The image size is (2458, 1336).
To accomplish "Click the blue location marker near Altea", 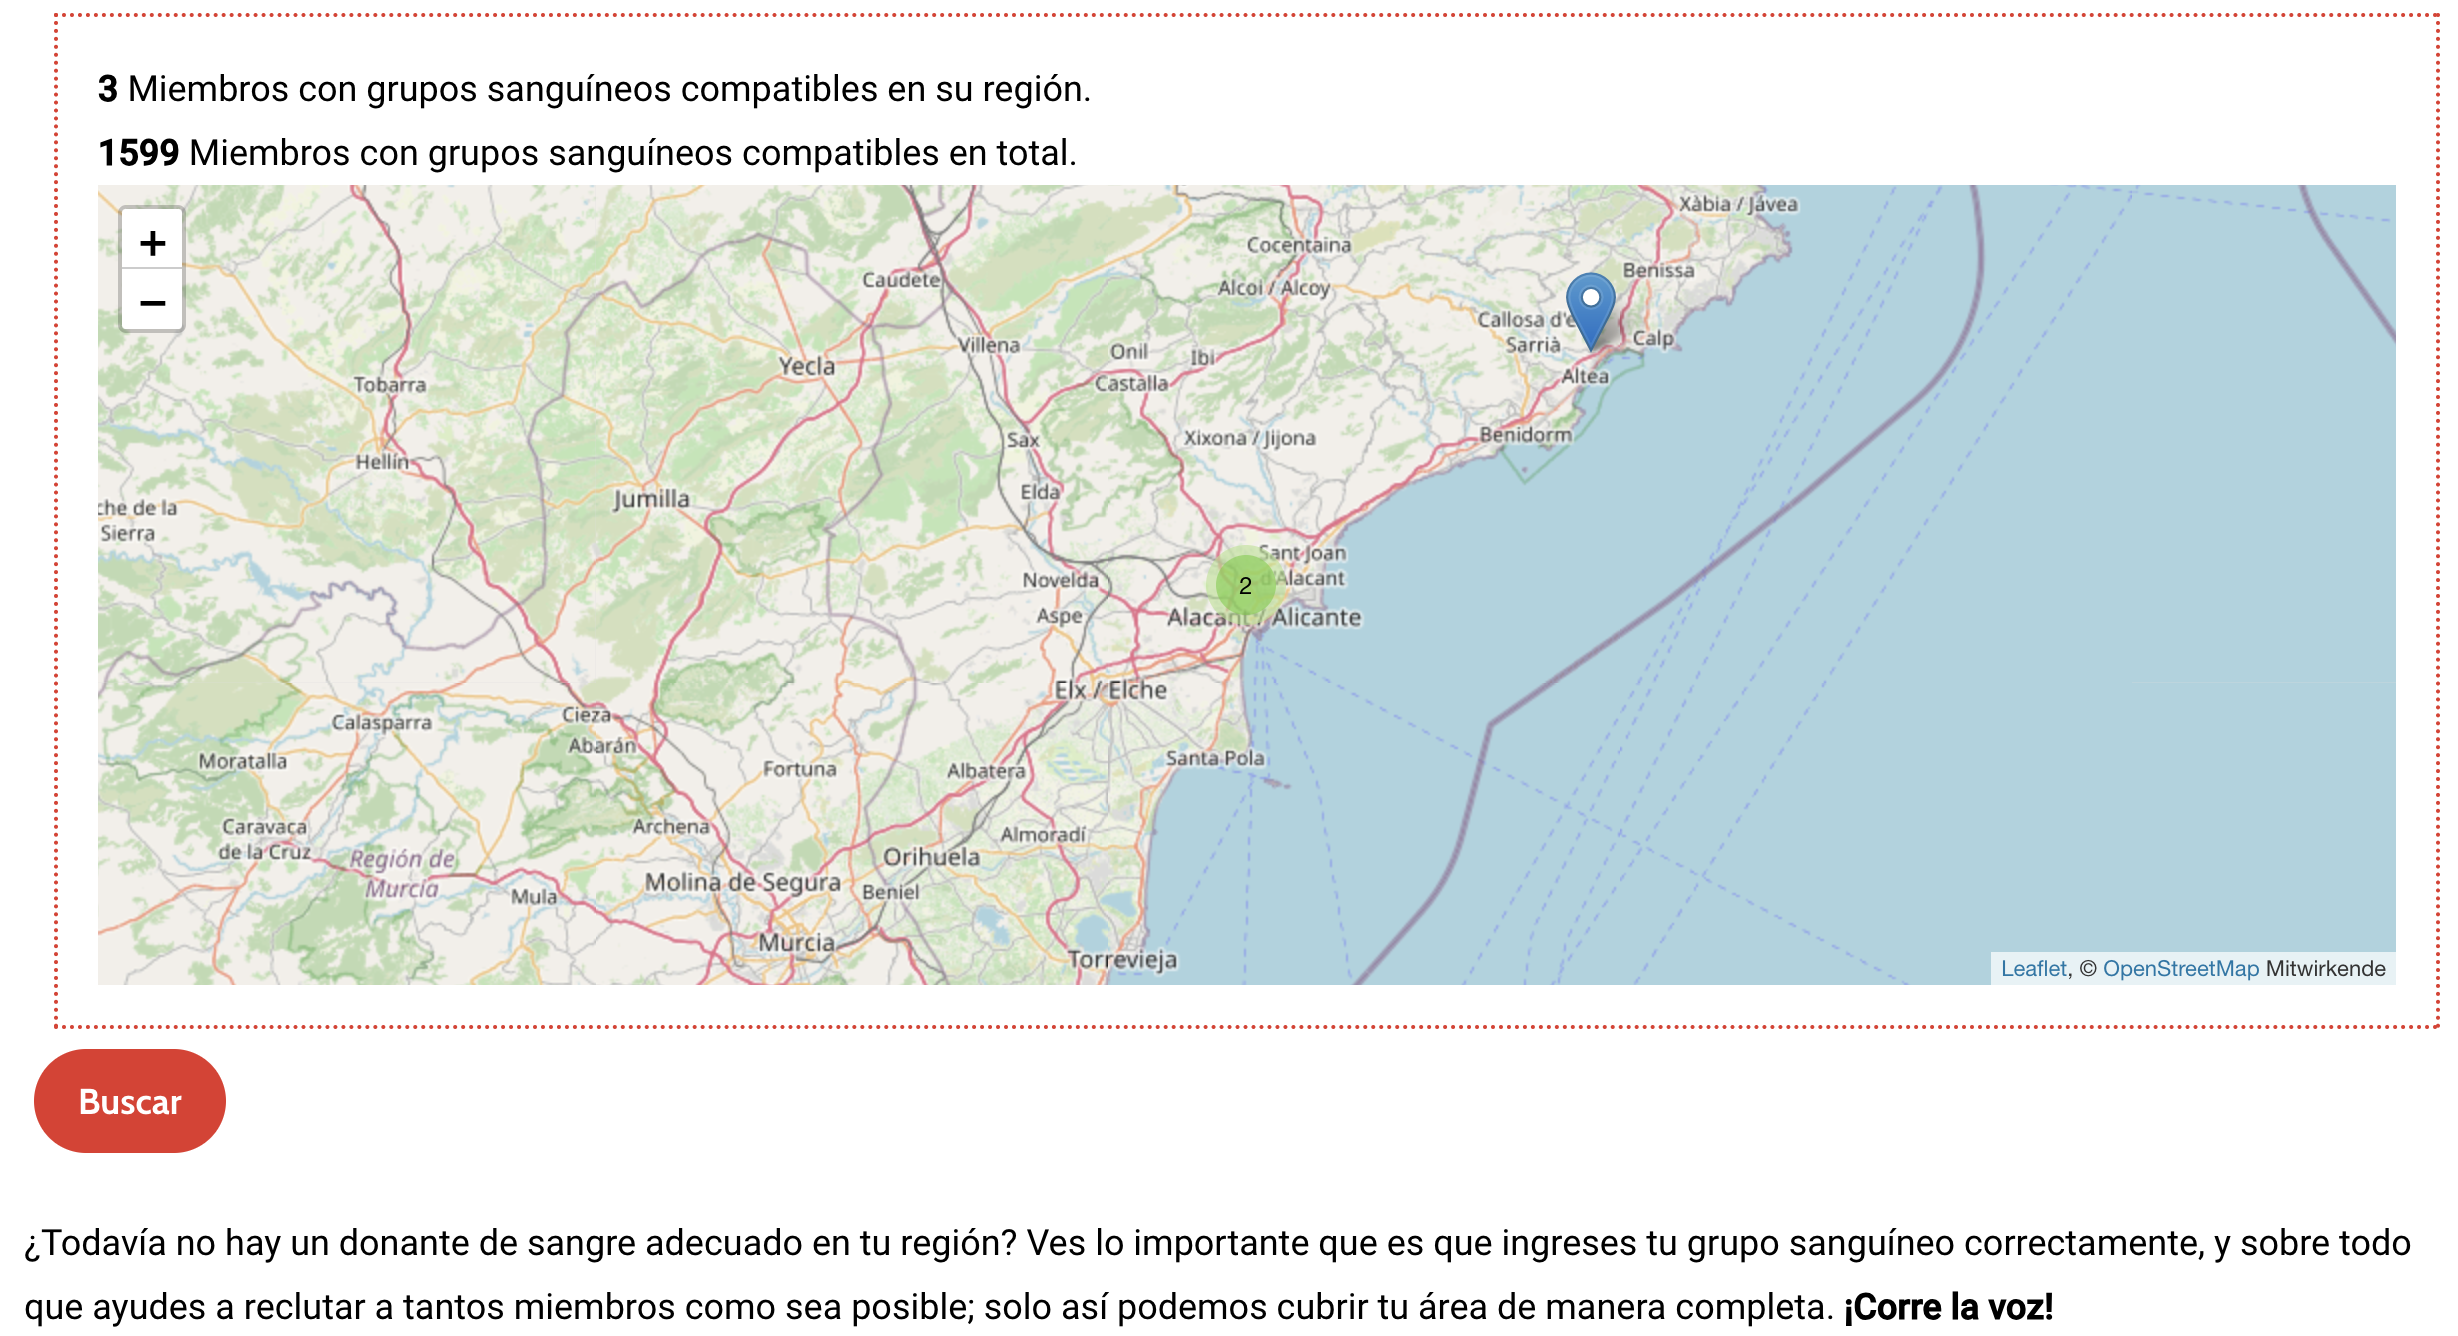I will pyautogui.click(x=1590, y=306).
